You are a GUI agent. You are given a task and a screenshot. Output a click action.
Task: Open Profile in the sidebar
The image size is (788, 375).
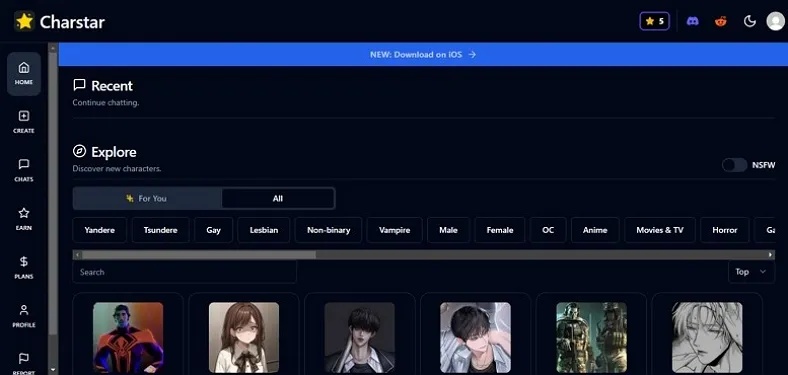point(24,316)
